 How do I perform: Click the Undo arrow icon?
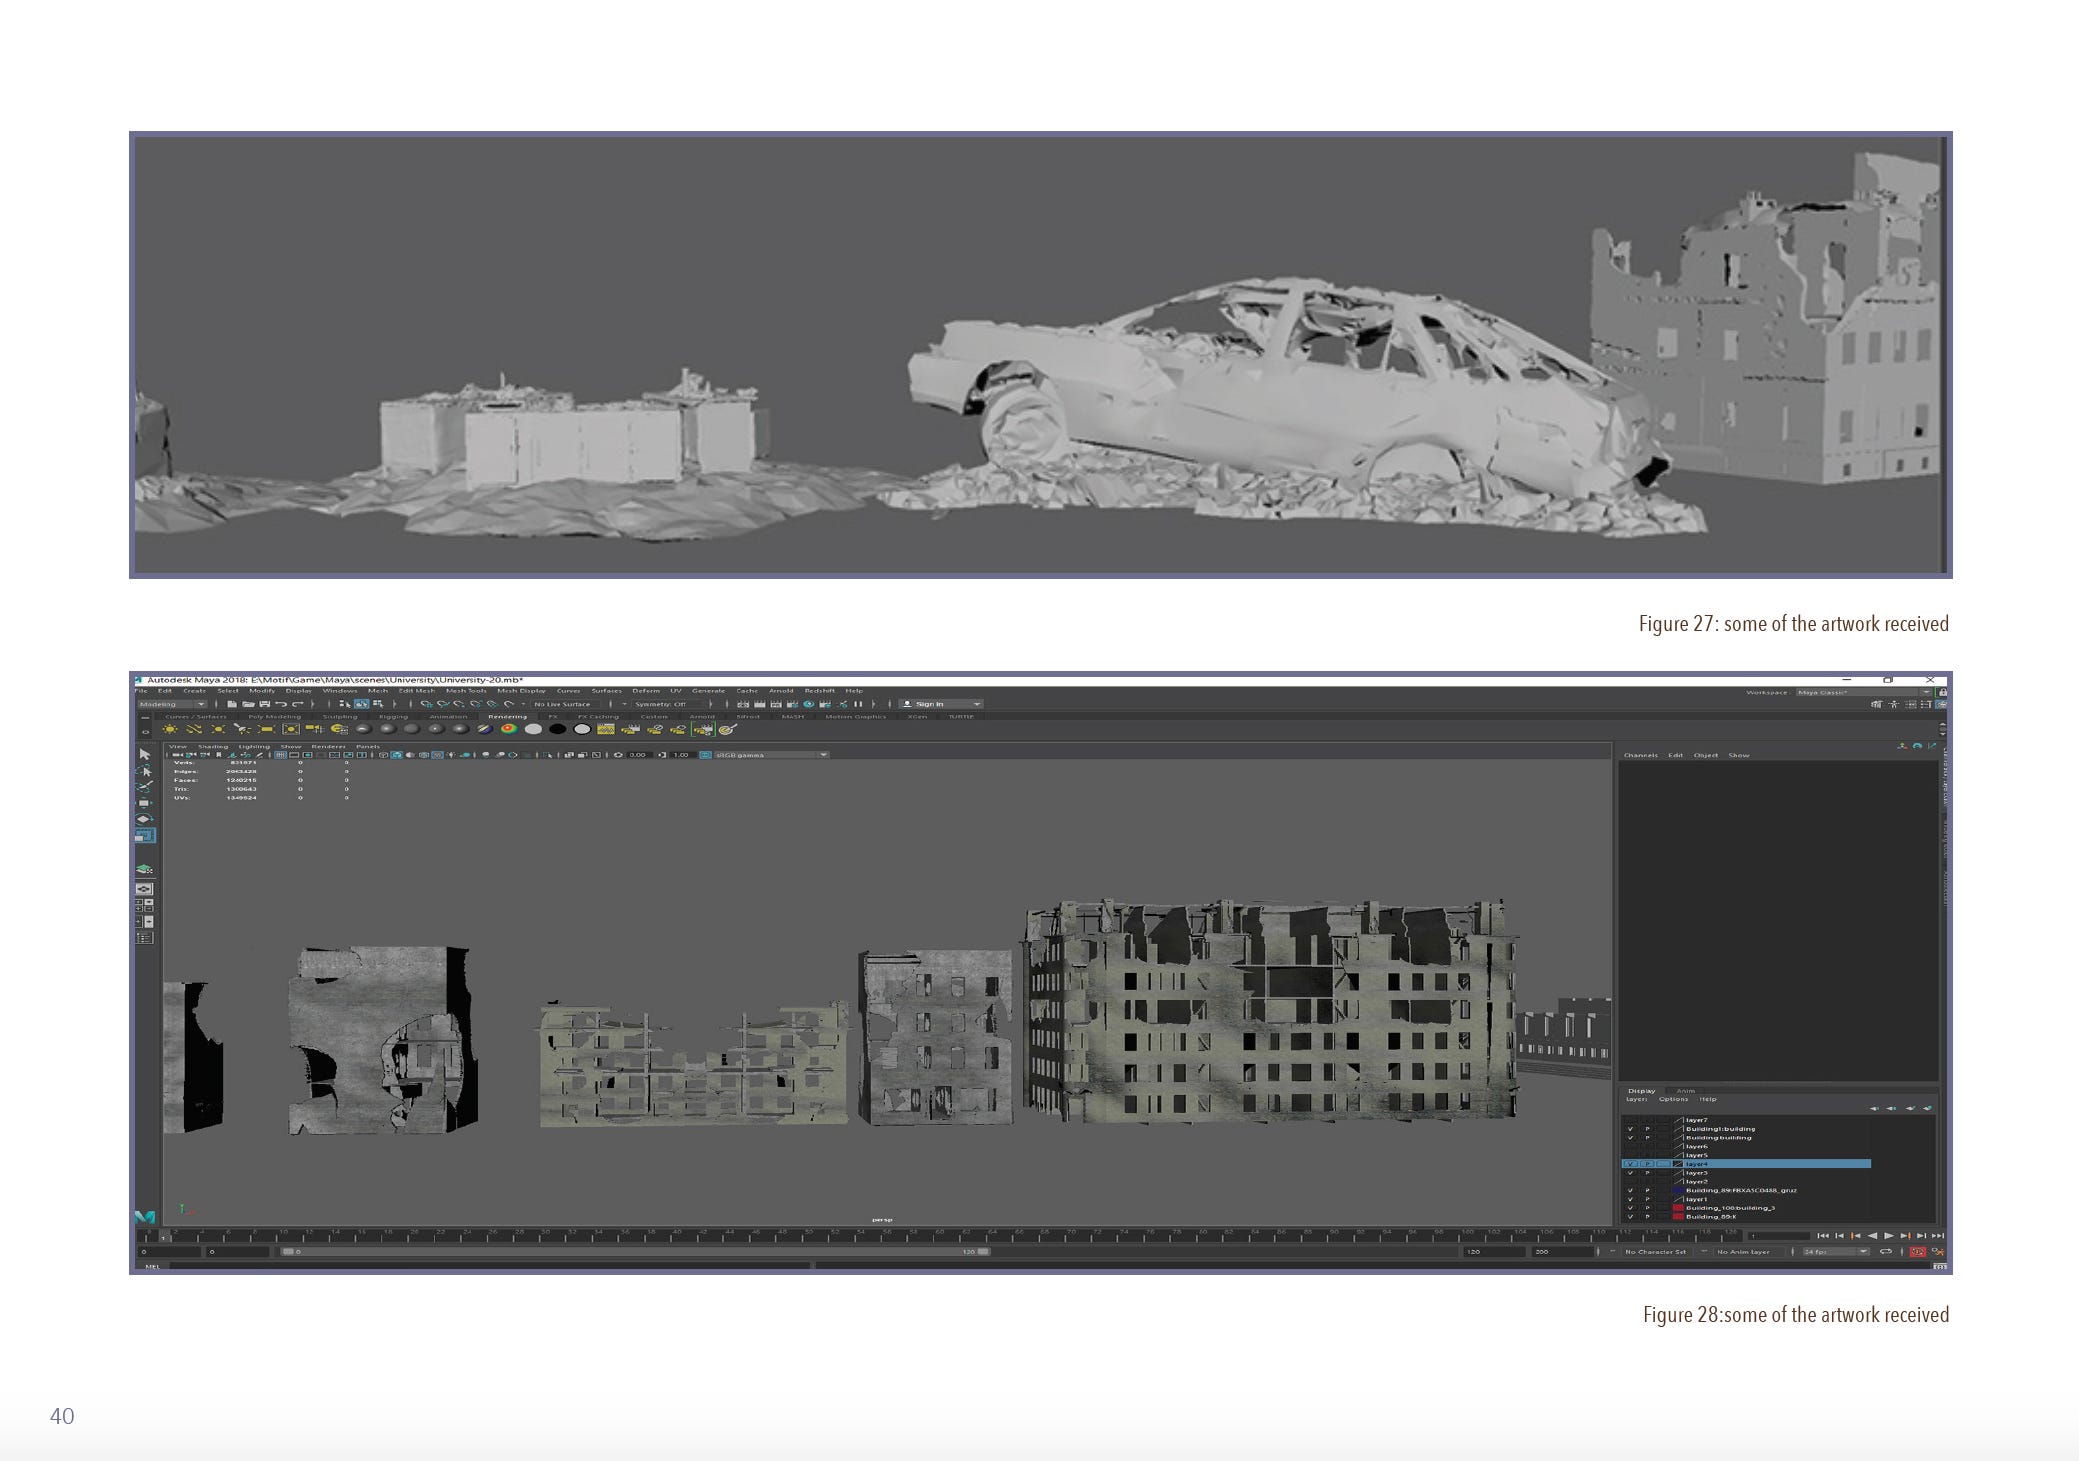coord(281,704)
